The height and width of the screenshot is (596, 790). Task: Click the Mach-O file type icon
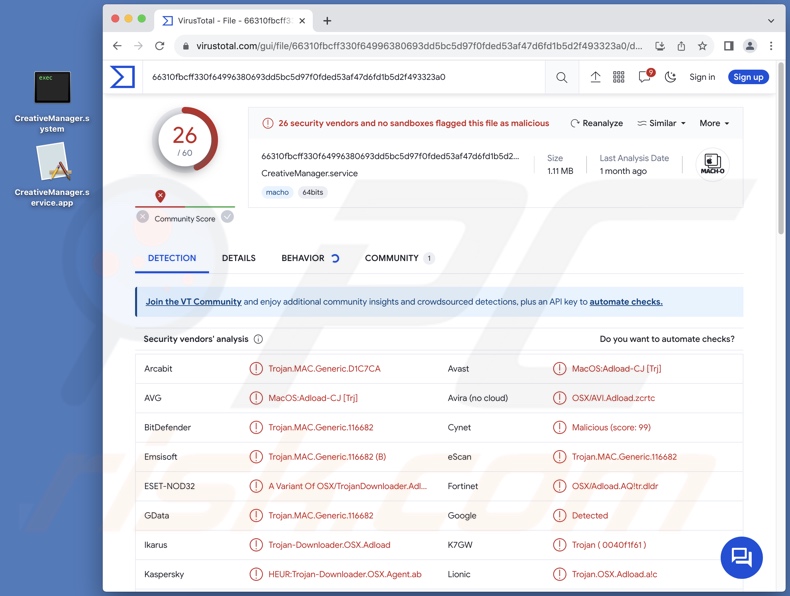(712, 164)
